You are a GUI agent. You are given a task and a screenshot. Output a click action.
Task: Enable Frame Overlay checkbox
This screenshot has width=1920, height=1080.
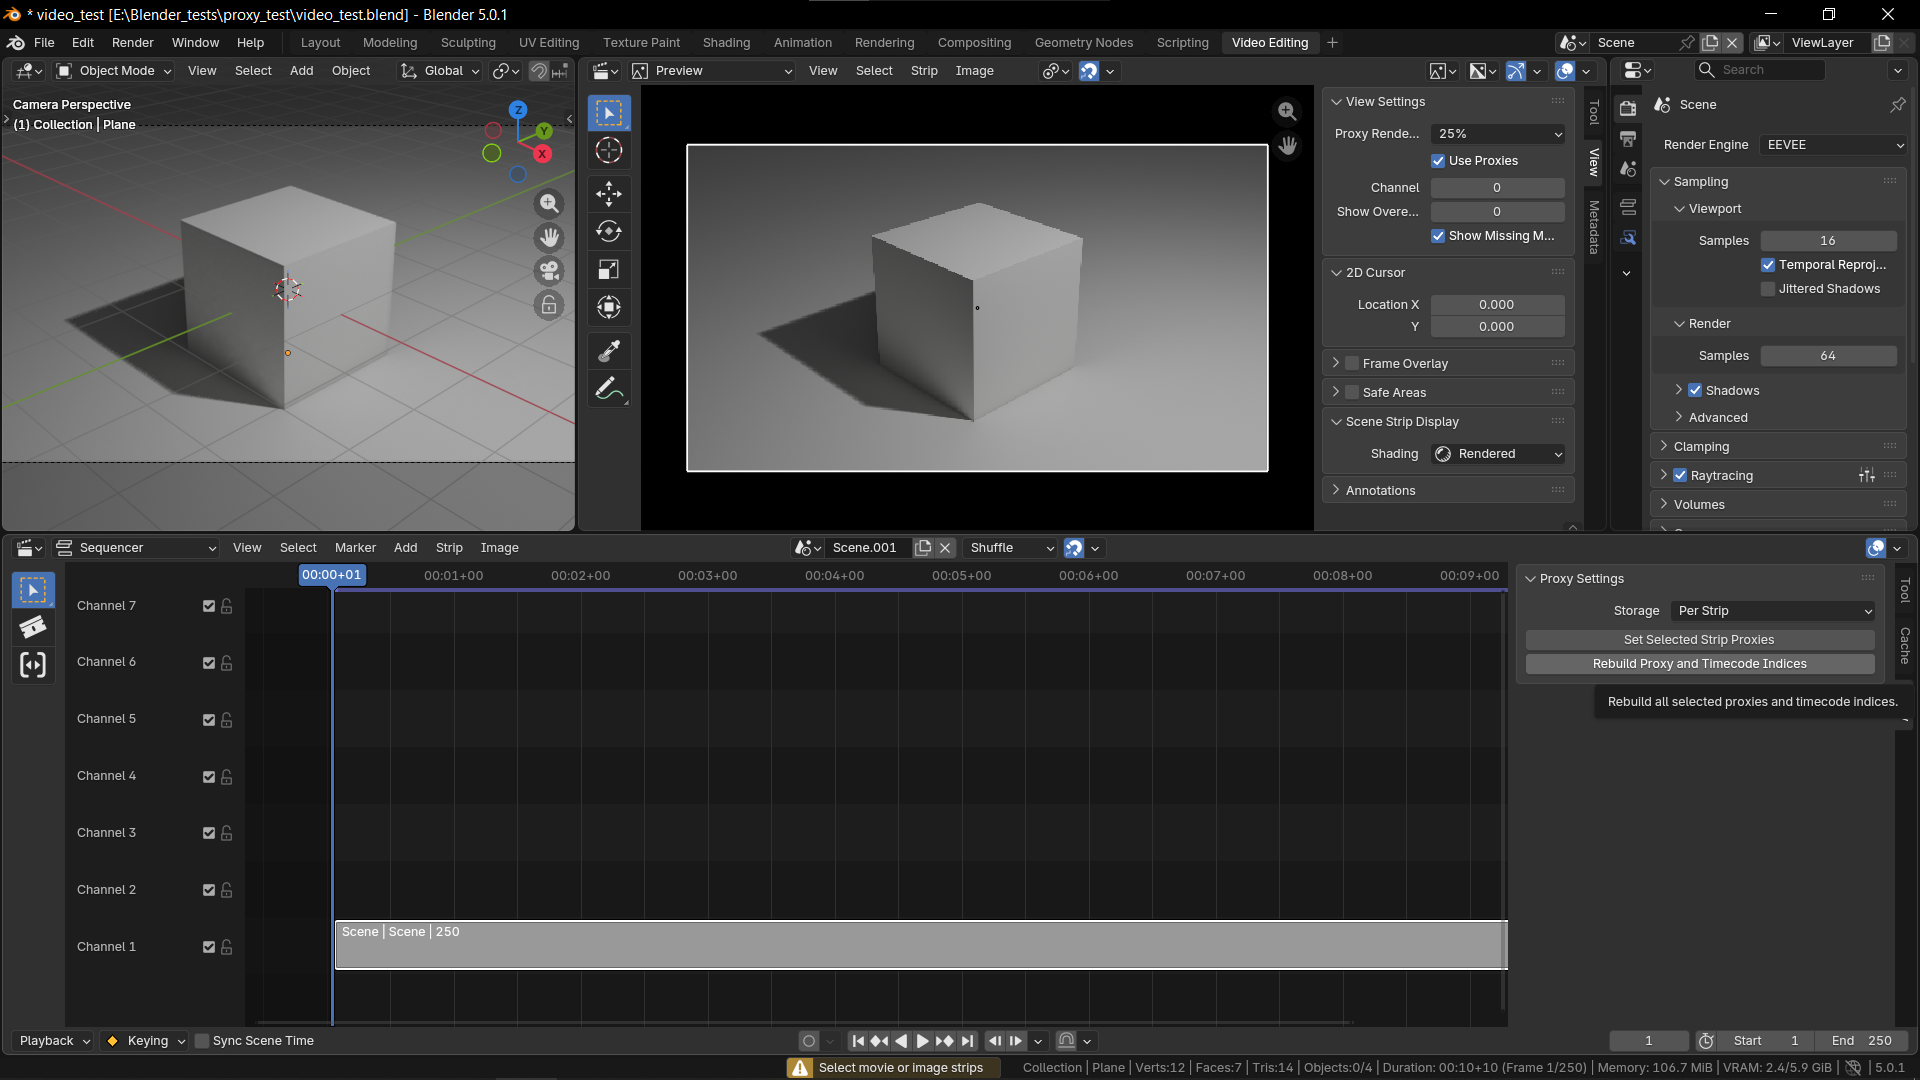1352,364
